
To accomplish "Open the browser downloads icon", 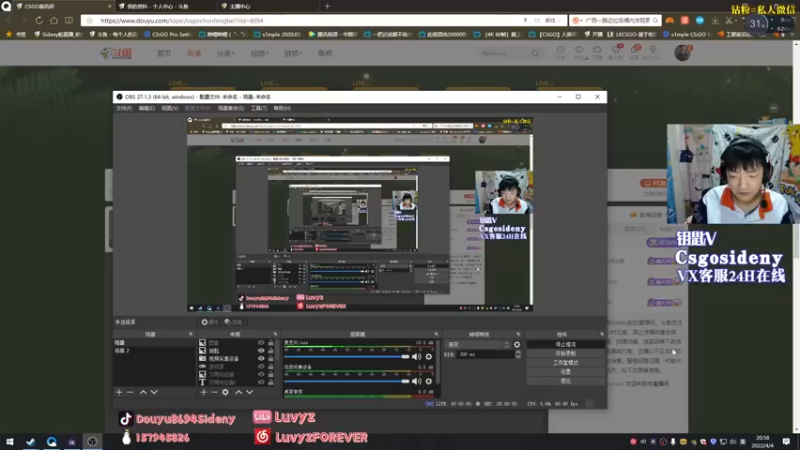I will point(715,20).
